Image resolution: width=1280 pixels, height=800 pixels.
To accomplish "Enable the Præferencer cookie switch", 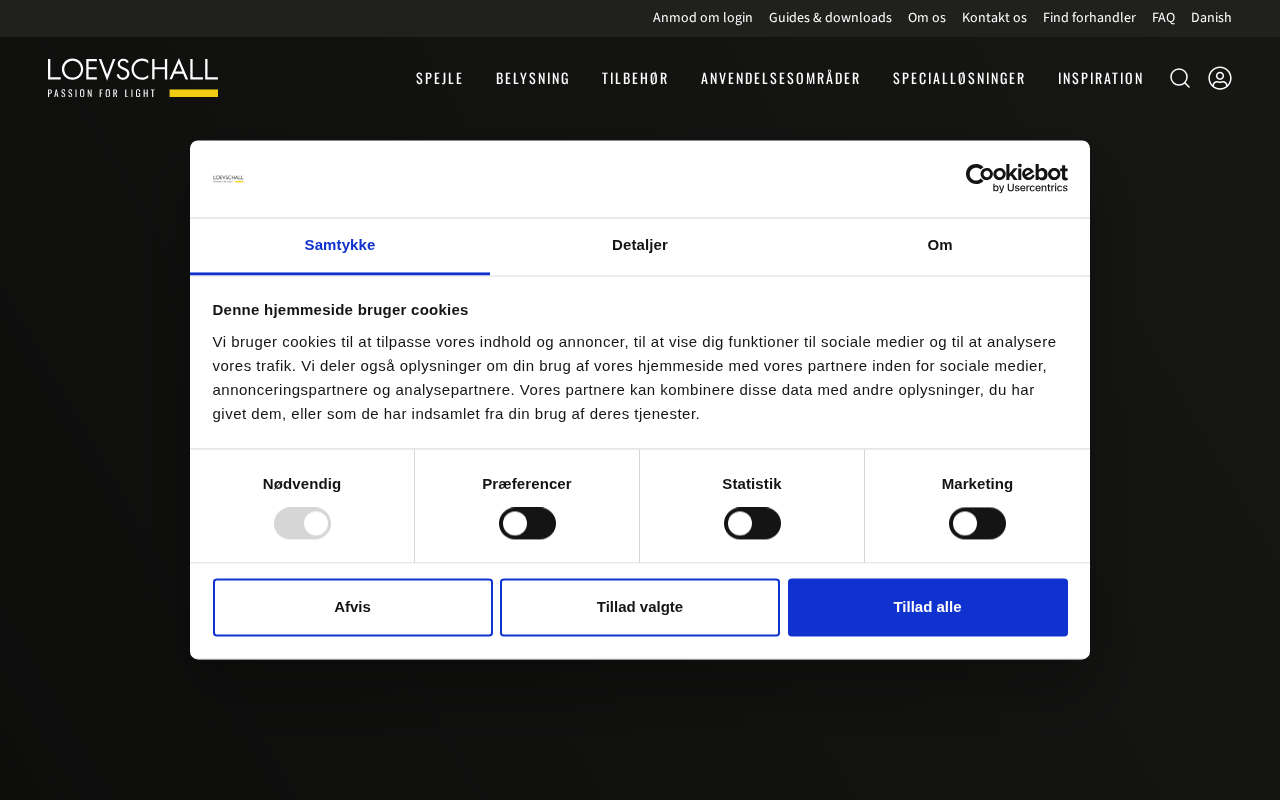I will point(527,523).
